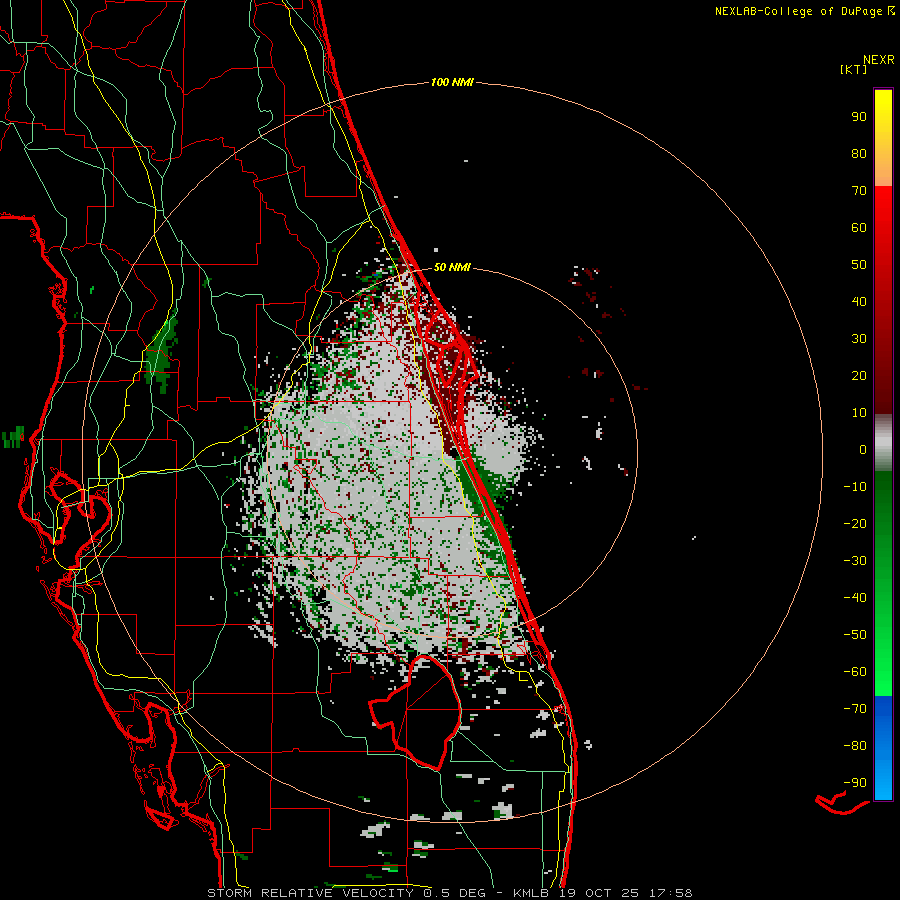Select the 0 value on the velocity scale

click(x=863, y=449)
